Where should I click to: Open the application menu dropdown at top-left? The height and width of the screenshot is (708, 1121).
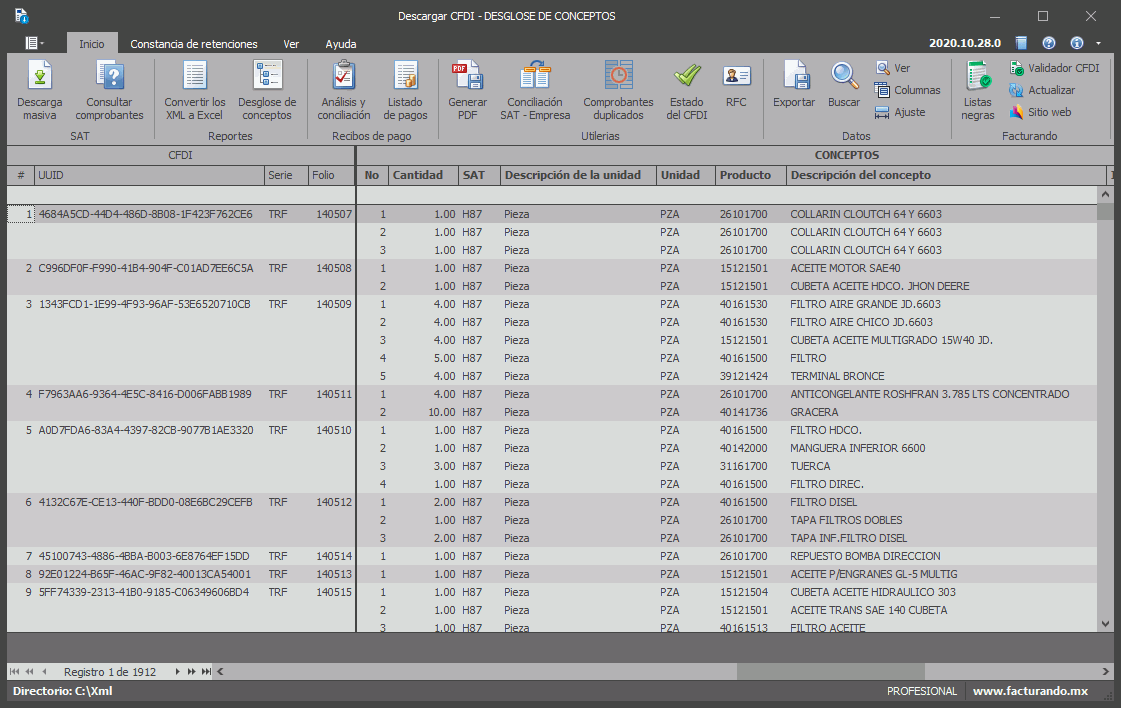pyautogui.click(x=34, y=43)
